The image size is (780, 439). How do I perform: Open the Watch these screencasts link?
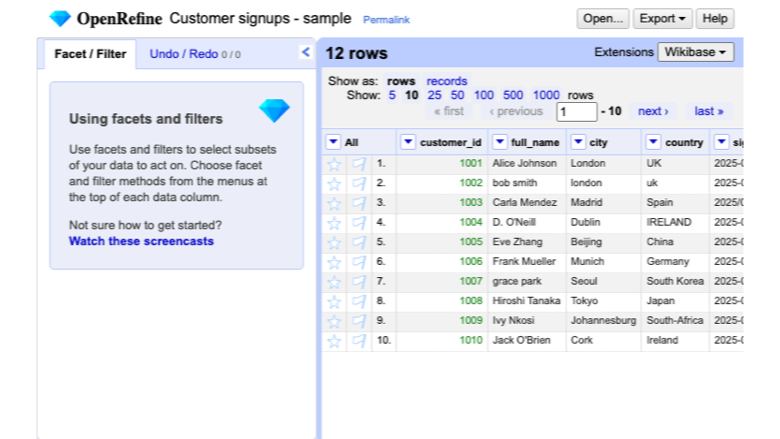pyautogui.click(x=141, y=241)
